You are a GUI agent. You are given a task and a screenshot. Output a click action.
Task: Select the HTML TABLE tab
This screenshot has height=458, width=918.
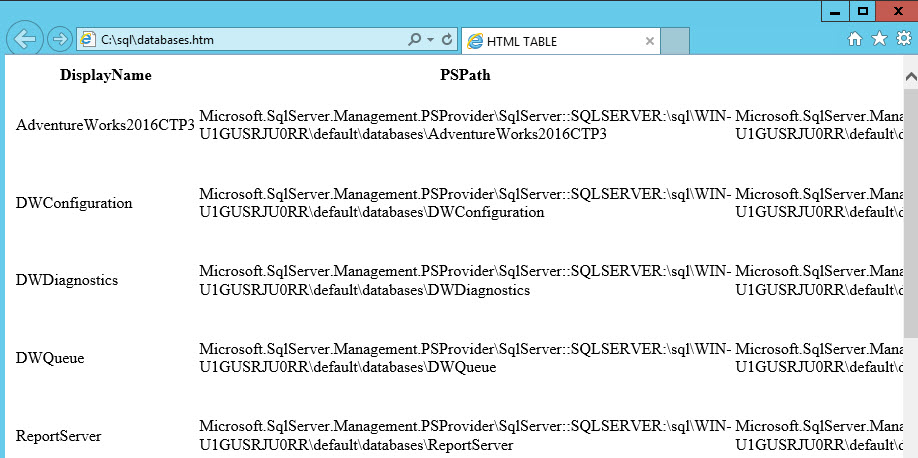tap(560, 42)
